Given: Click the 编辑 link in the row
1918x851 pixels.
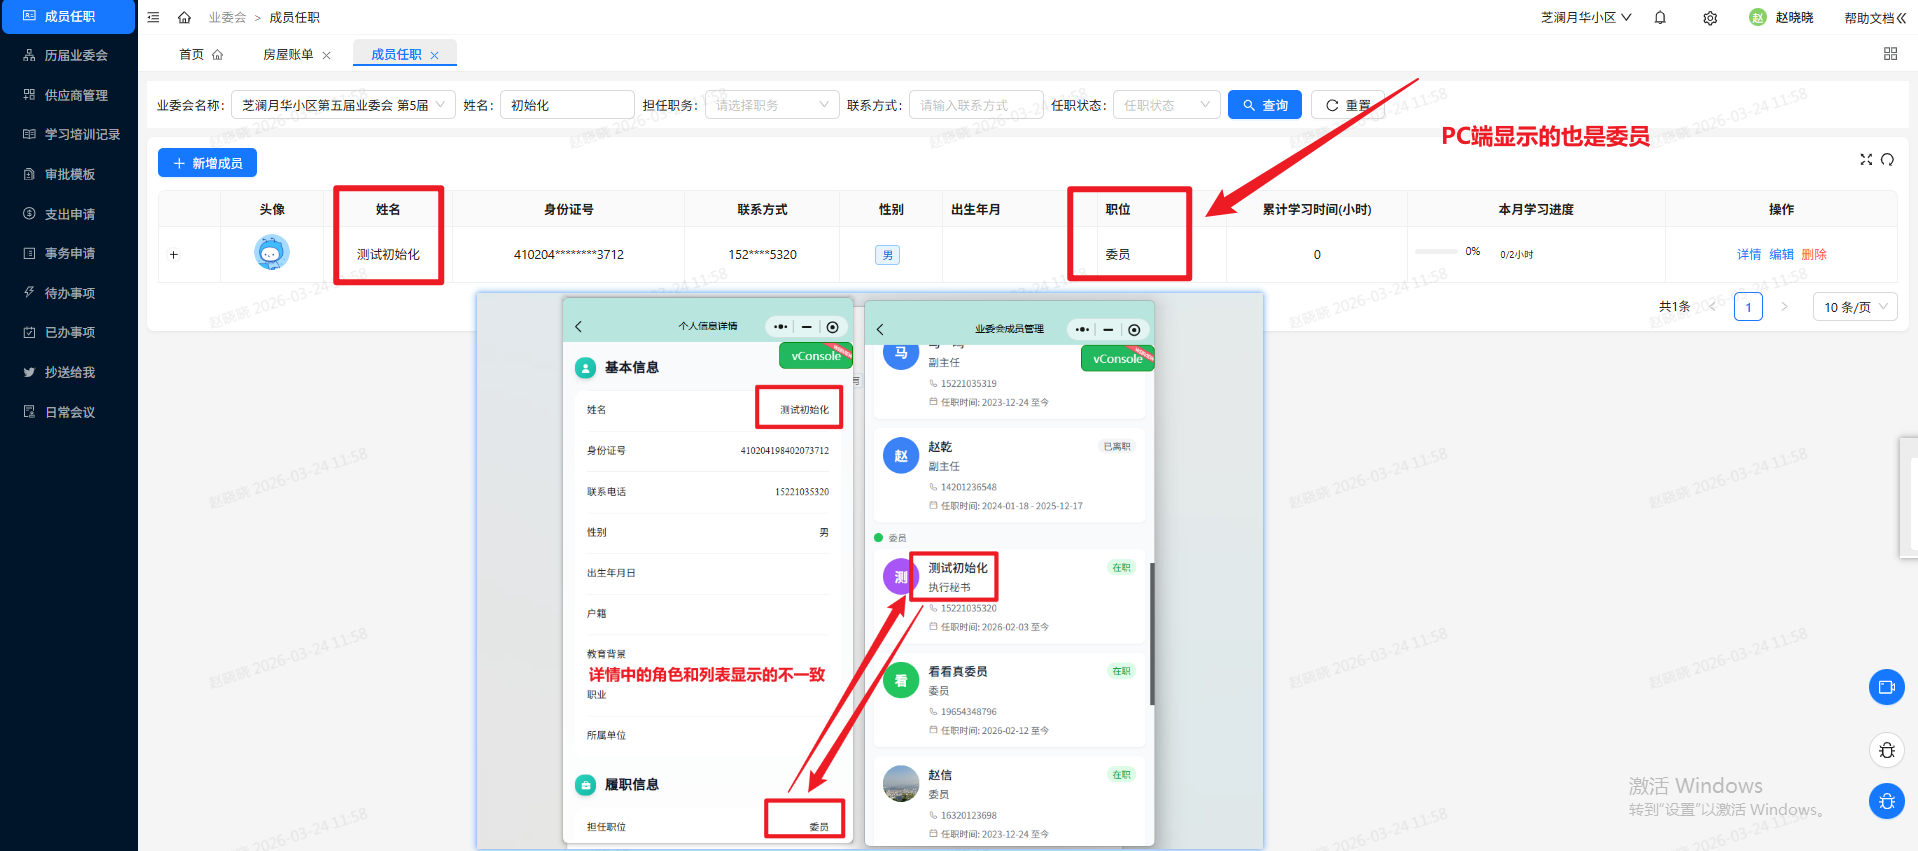Looking at the screenshot, I should 1781,255.
